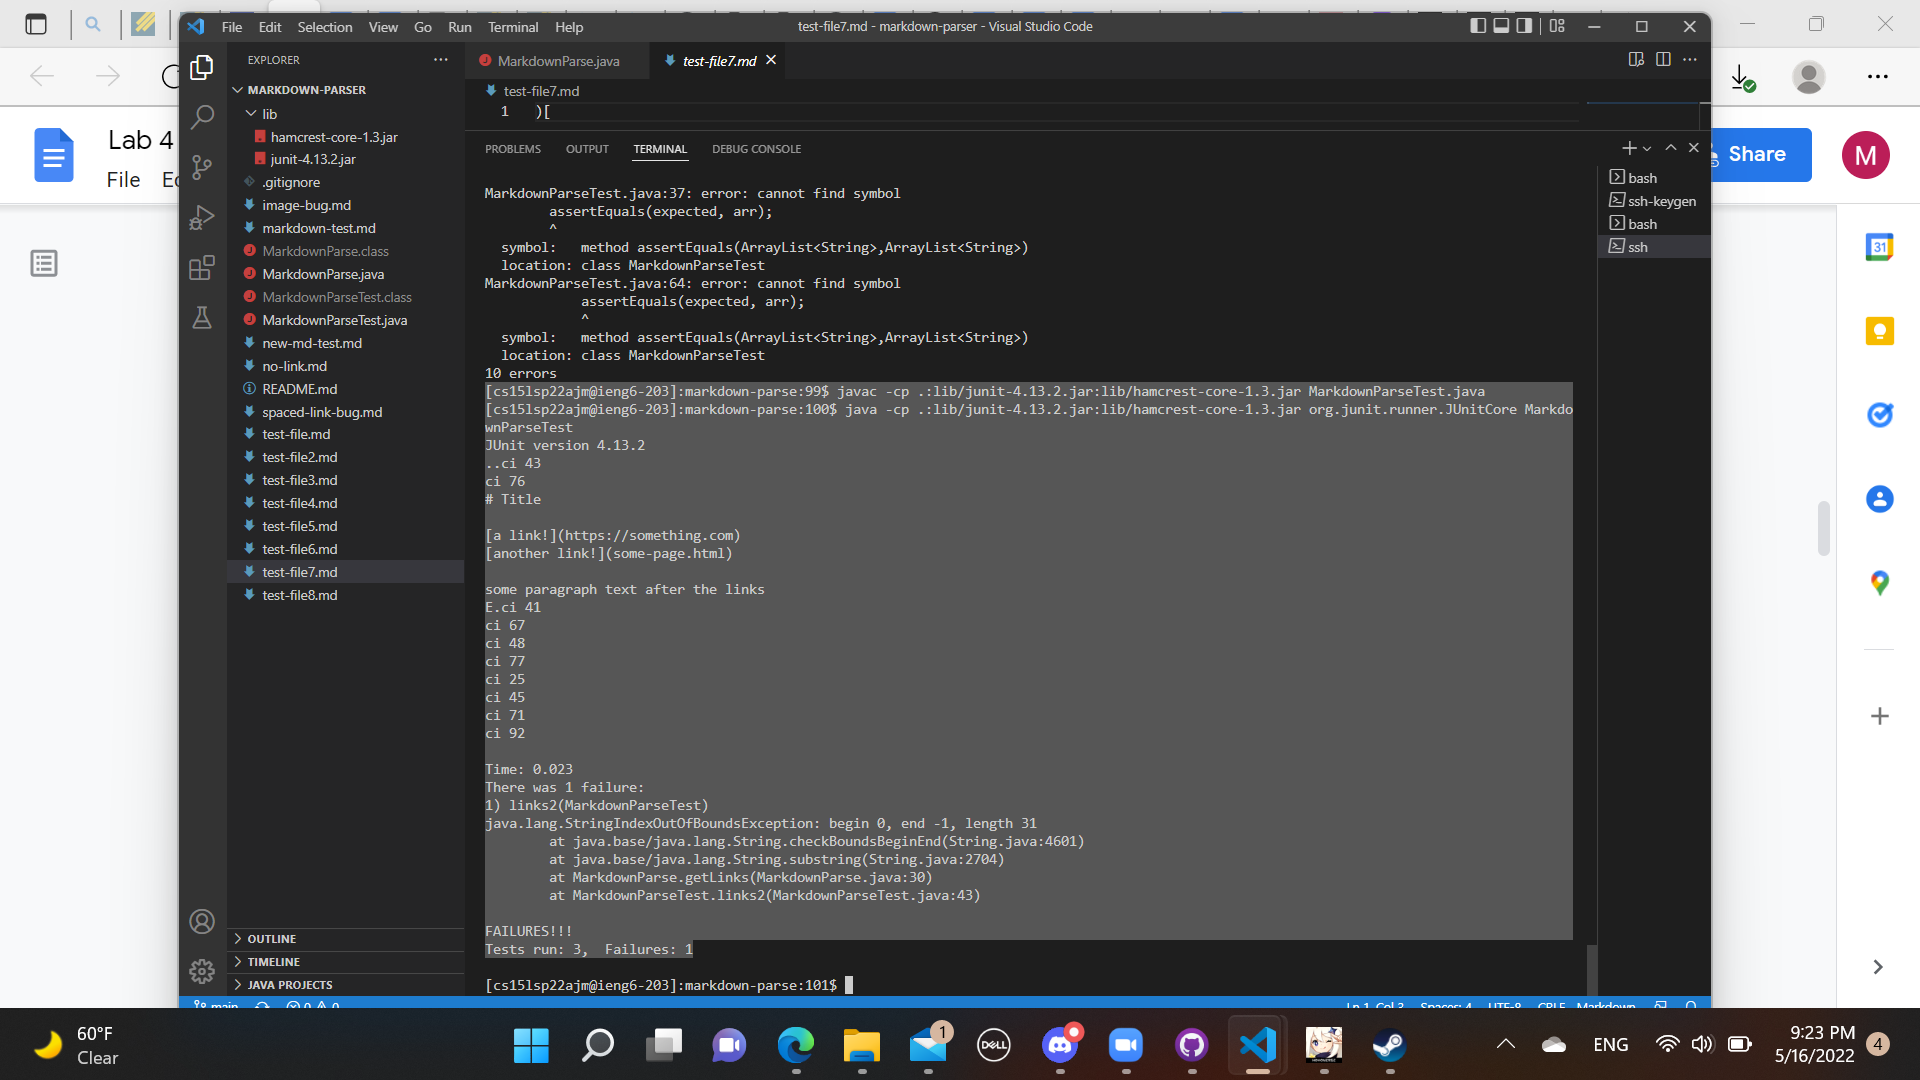Toggle the primary side bar layout button
The image size is (1920, 1080).
(1478, 26)
